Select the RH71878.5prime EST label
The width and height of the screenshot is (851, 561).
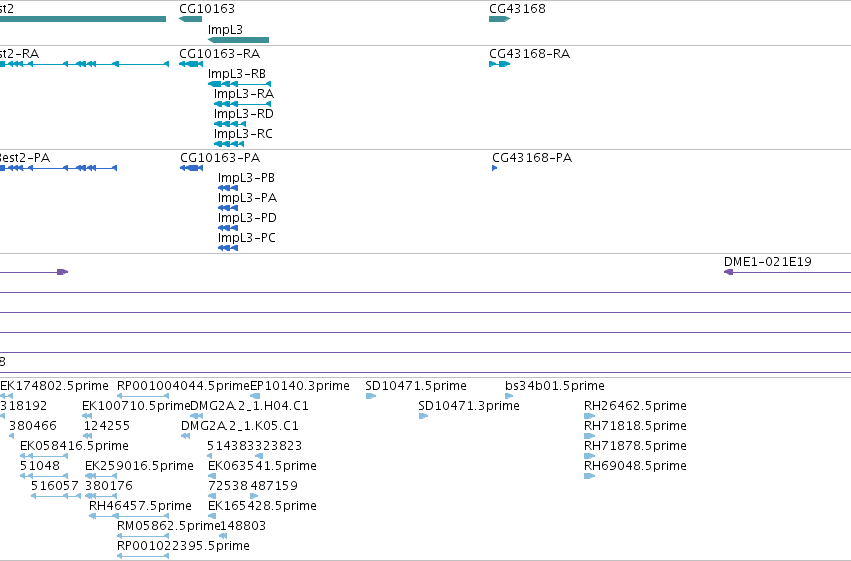tap(635, 446)
